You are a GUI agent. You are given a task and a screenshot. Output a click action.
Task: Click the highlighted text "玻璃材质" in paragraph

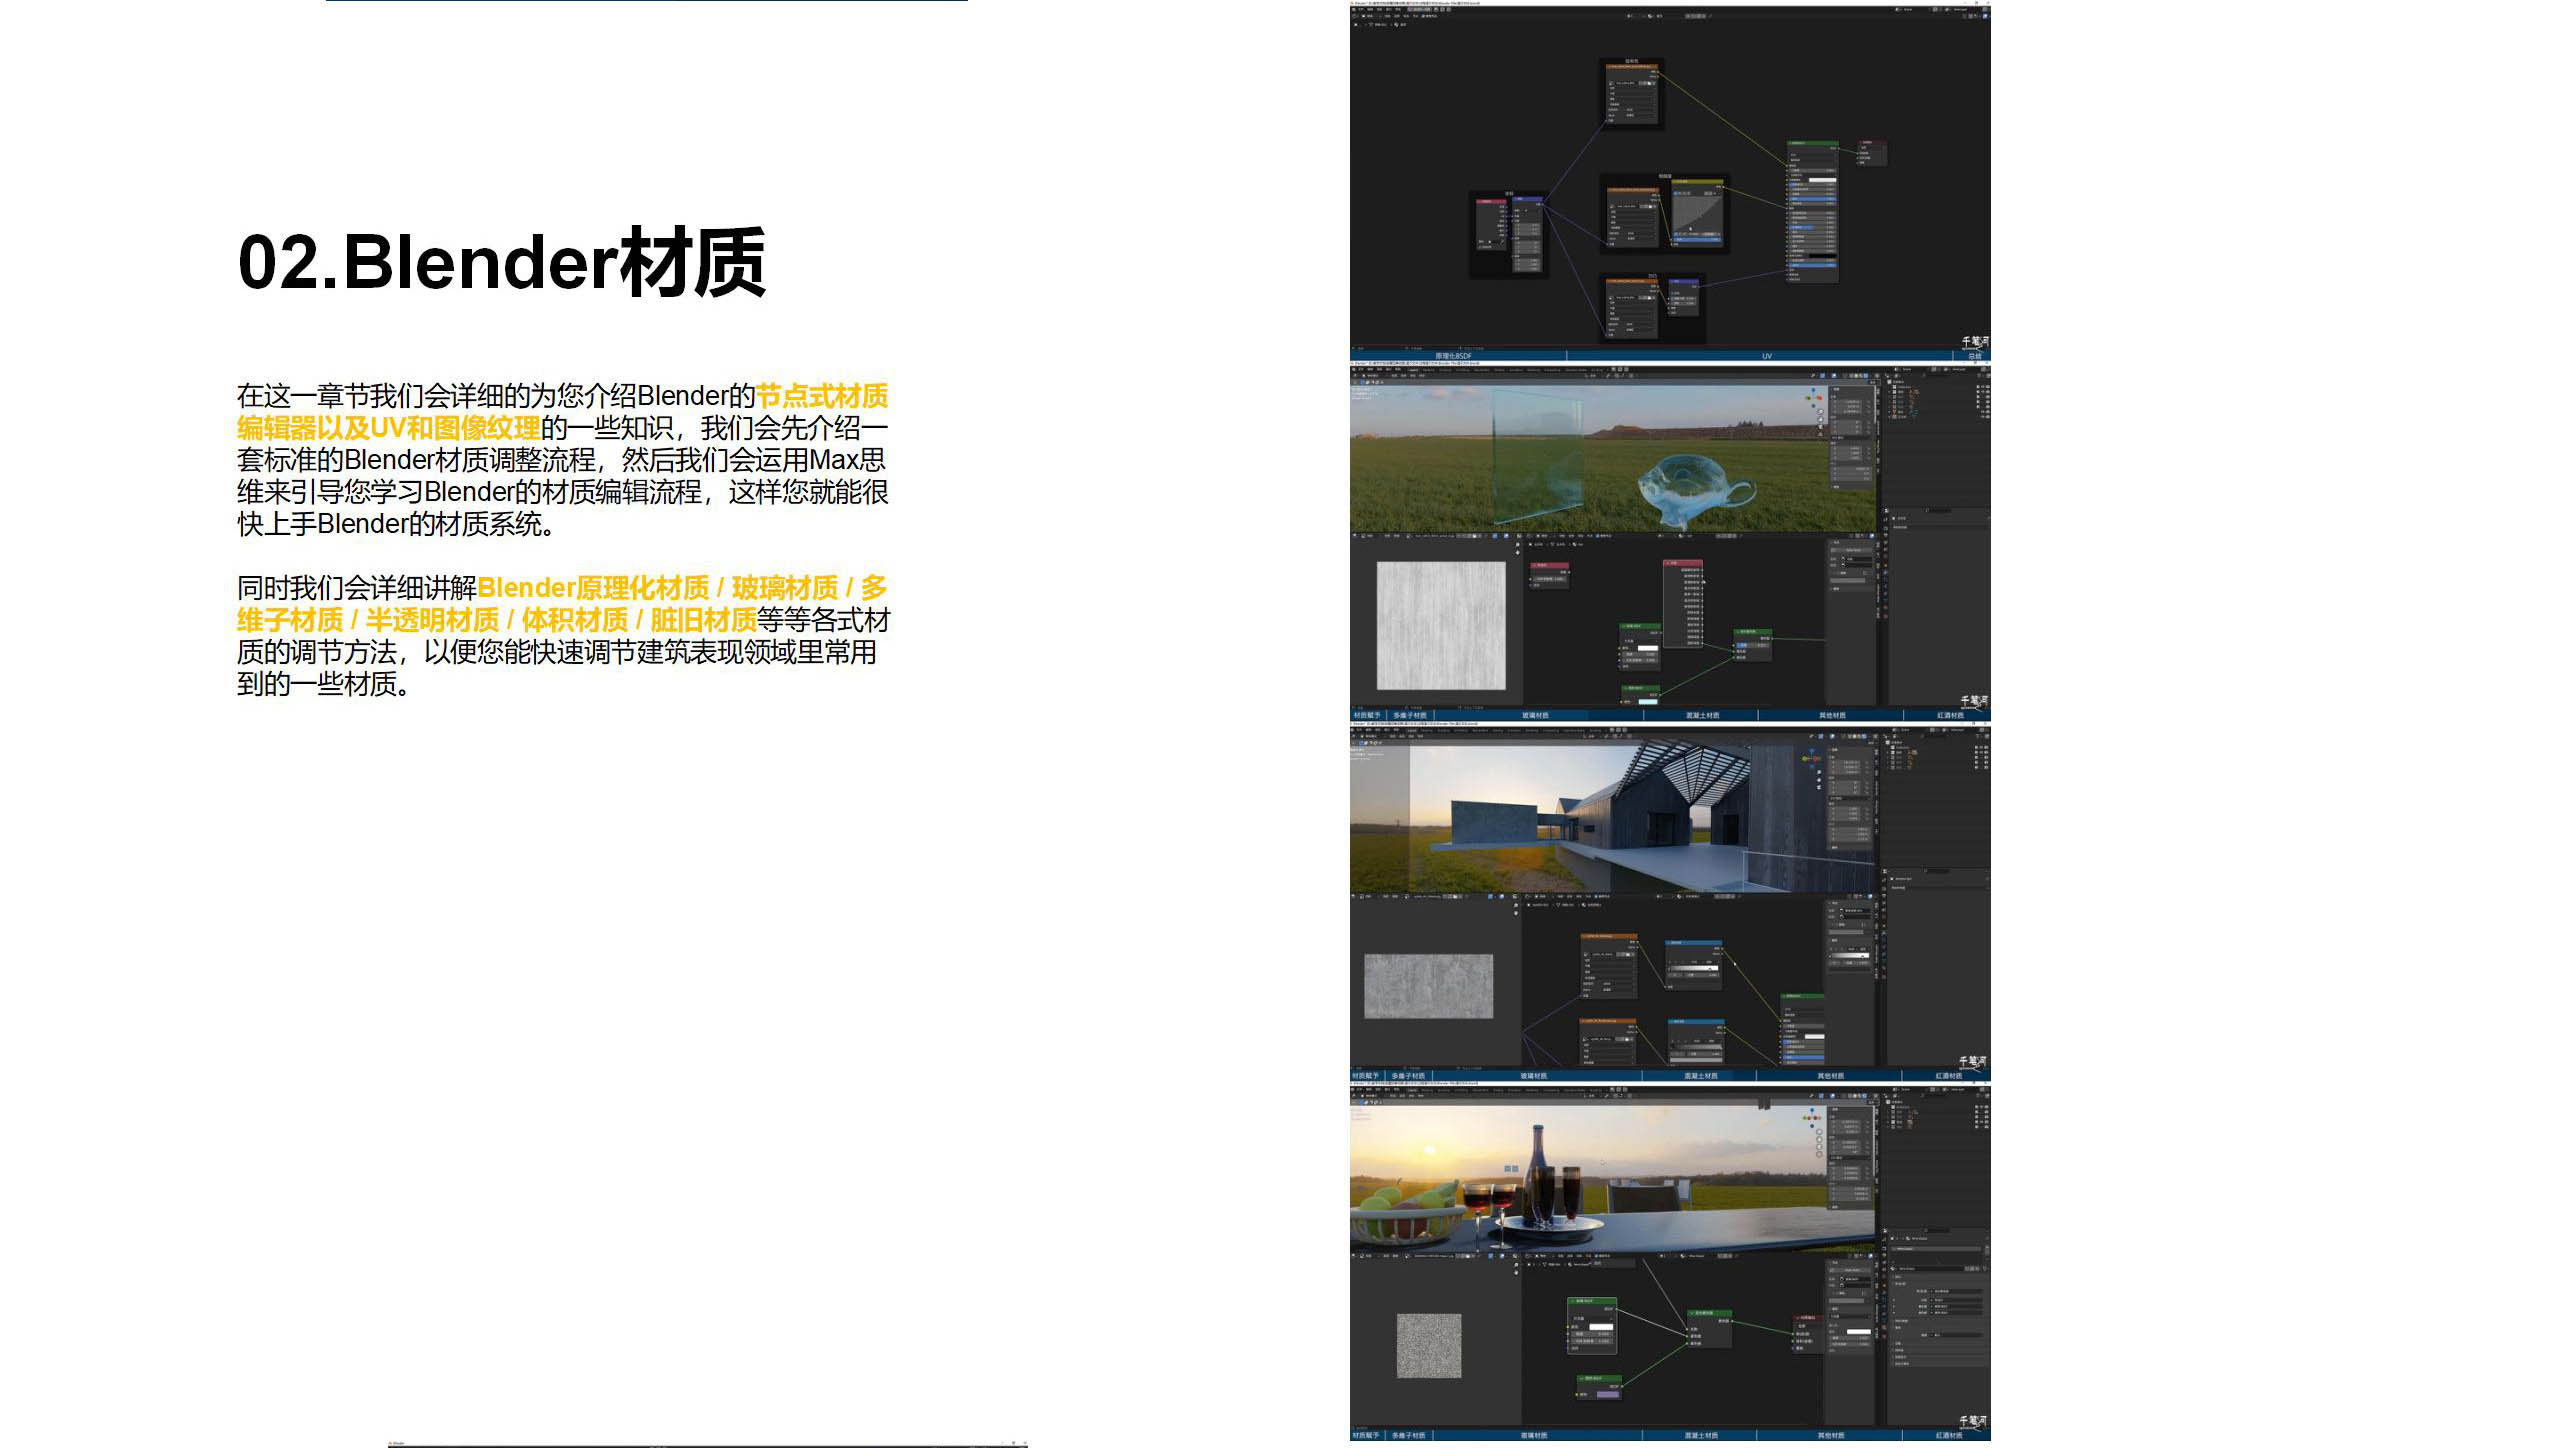pyautogui.click(x=784, y=588)
